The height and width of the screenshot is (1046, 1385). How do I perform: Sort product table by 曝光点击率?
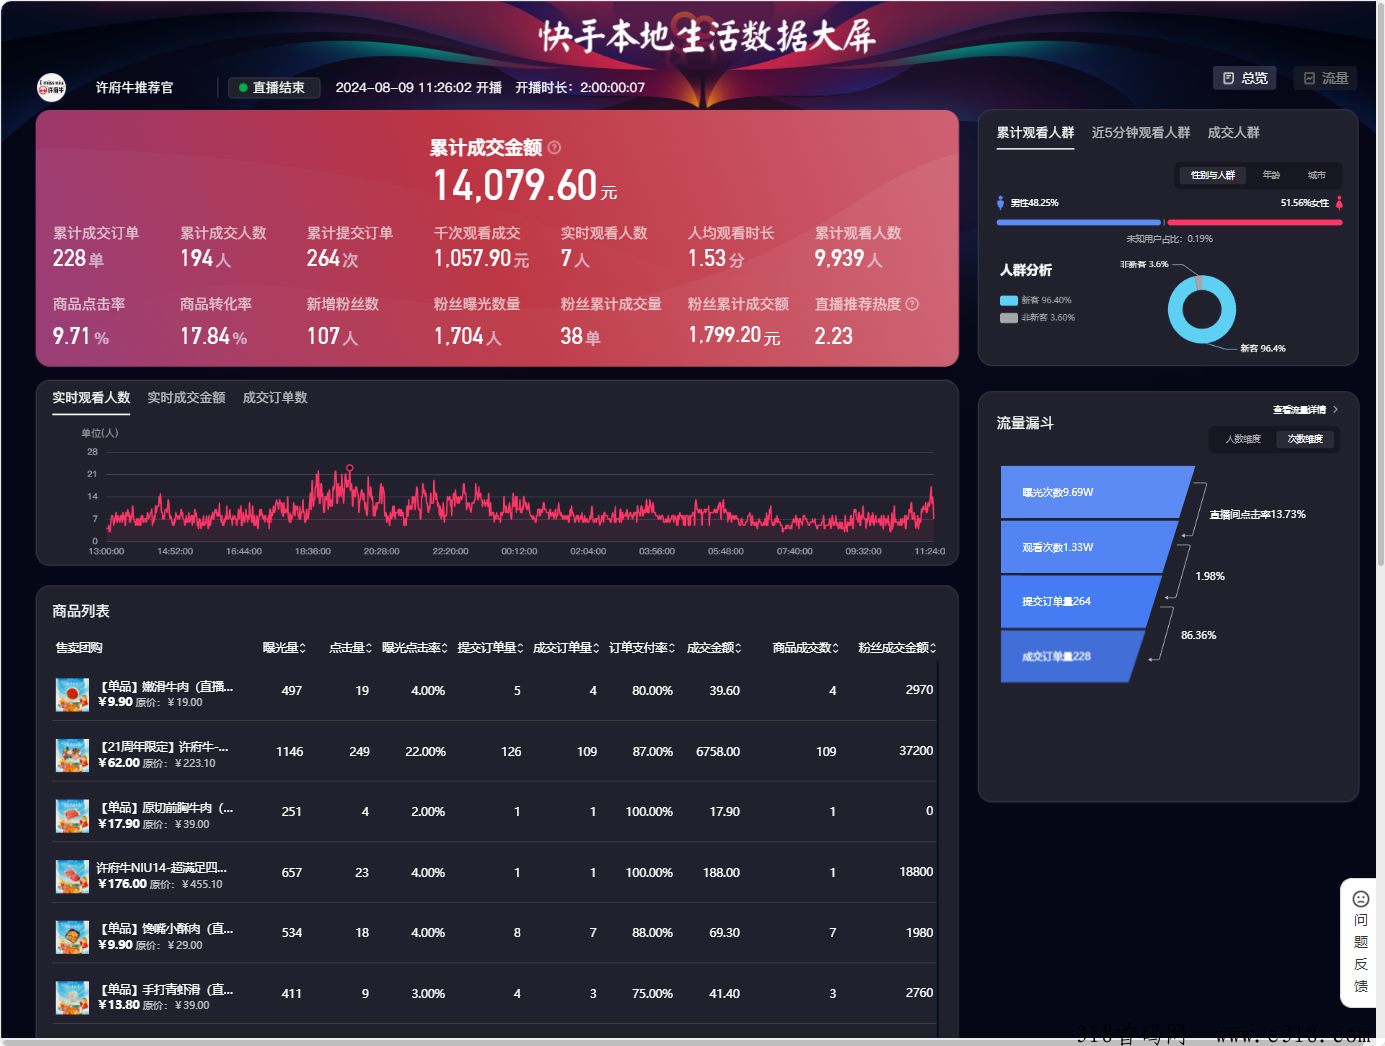[x=415, y=648]
